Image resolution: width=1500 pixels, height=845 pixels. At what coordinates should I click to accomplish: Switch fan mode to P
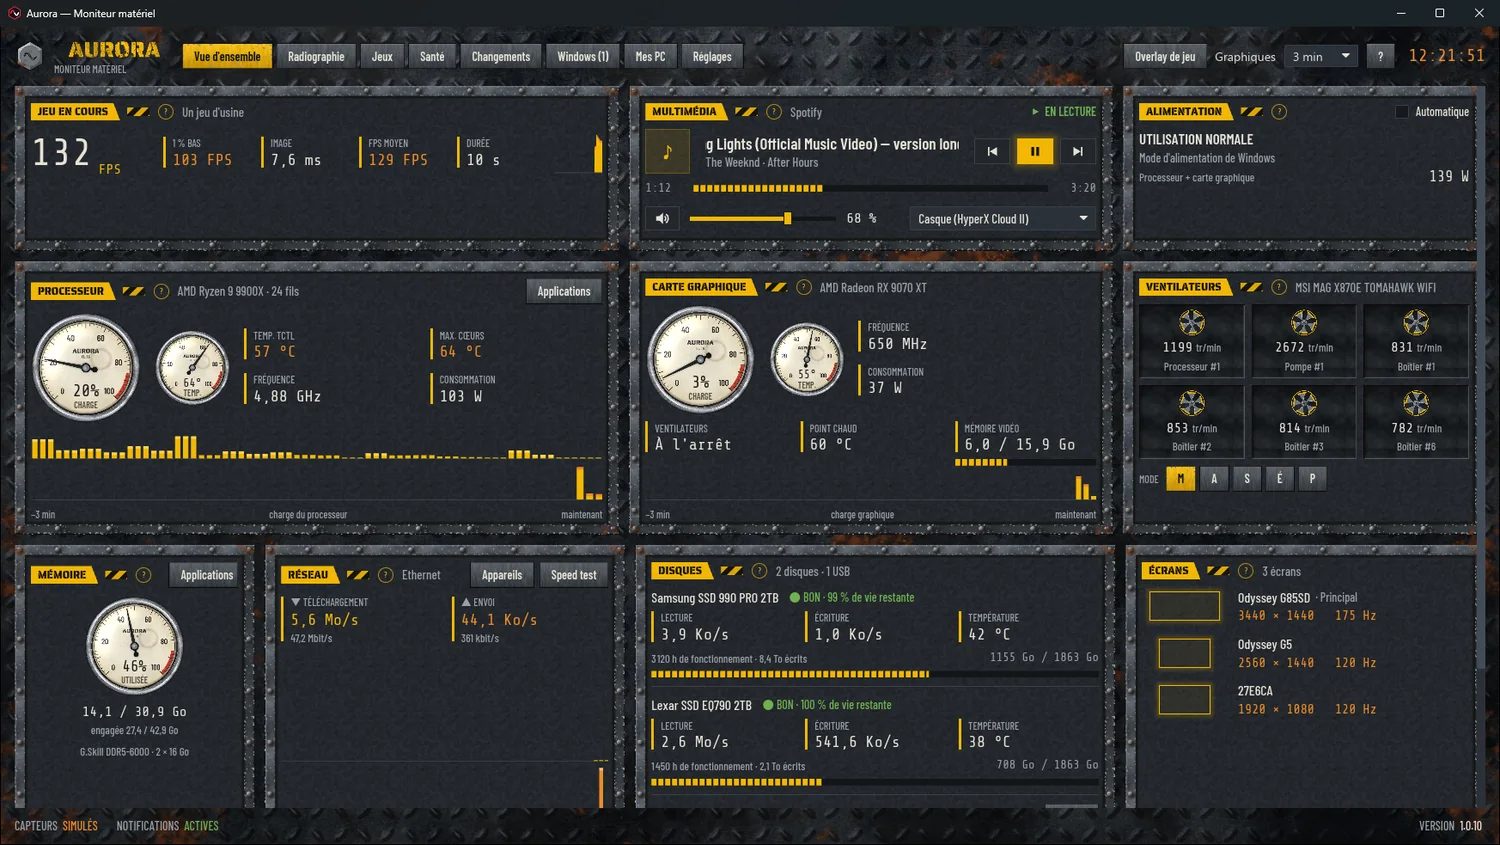[x=1313, y=479]
